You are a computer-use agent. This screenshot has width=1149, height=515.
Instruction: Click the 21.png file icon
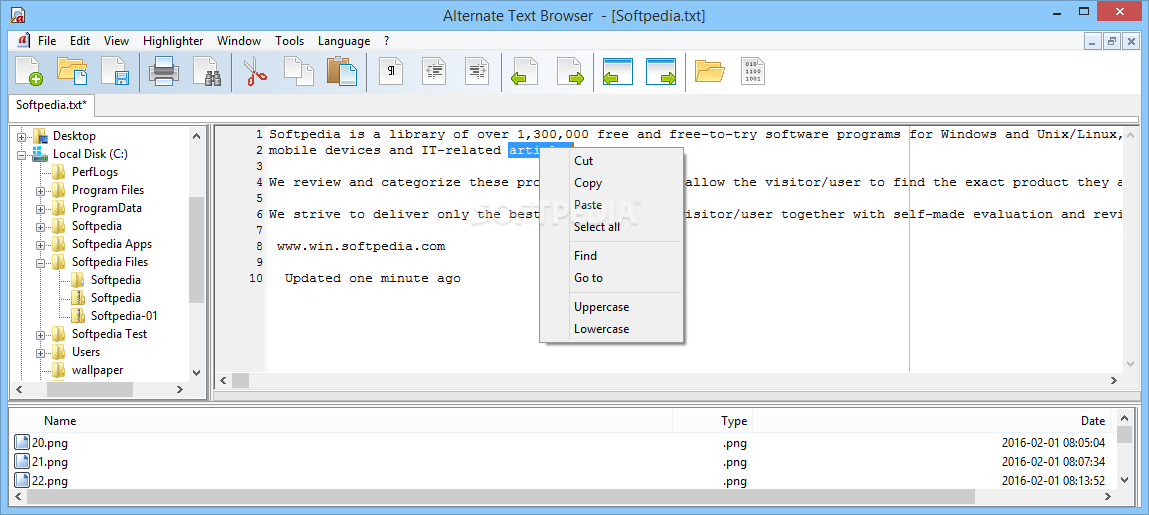pyautogui.click(x=23, y=462)
